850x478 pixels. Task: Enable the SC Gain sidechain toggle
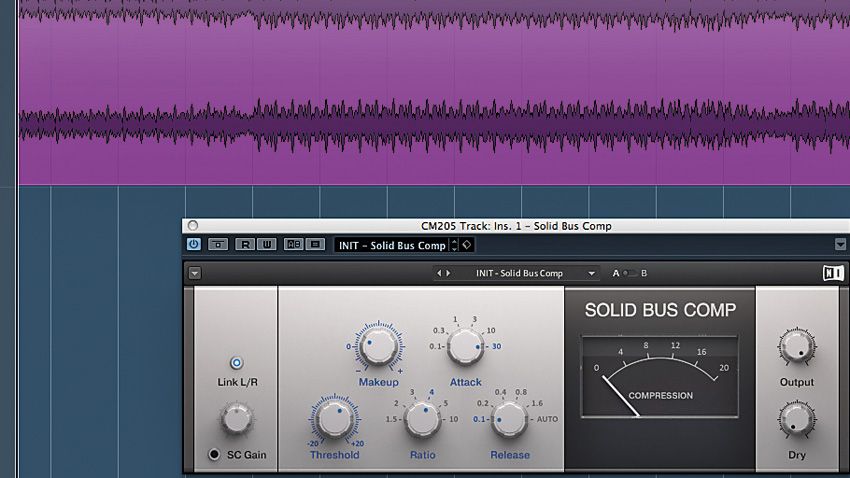pyautogui.click(x=213, y=455)
